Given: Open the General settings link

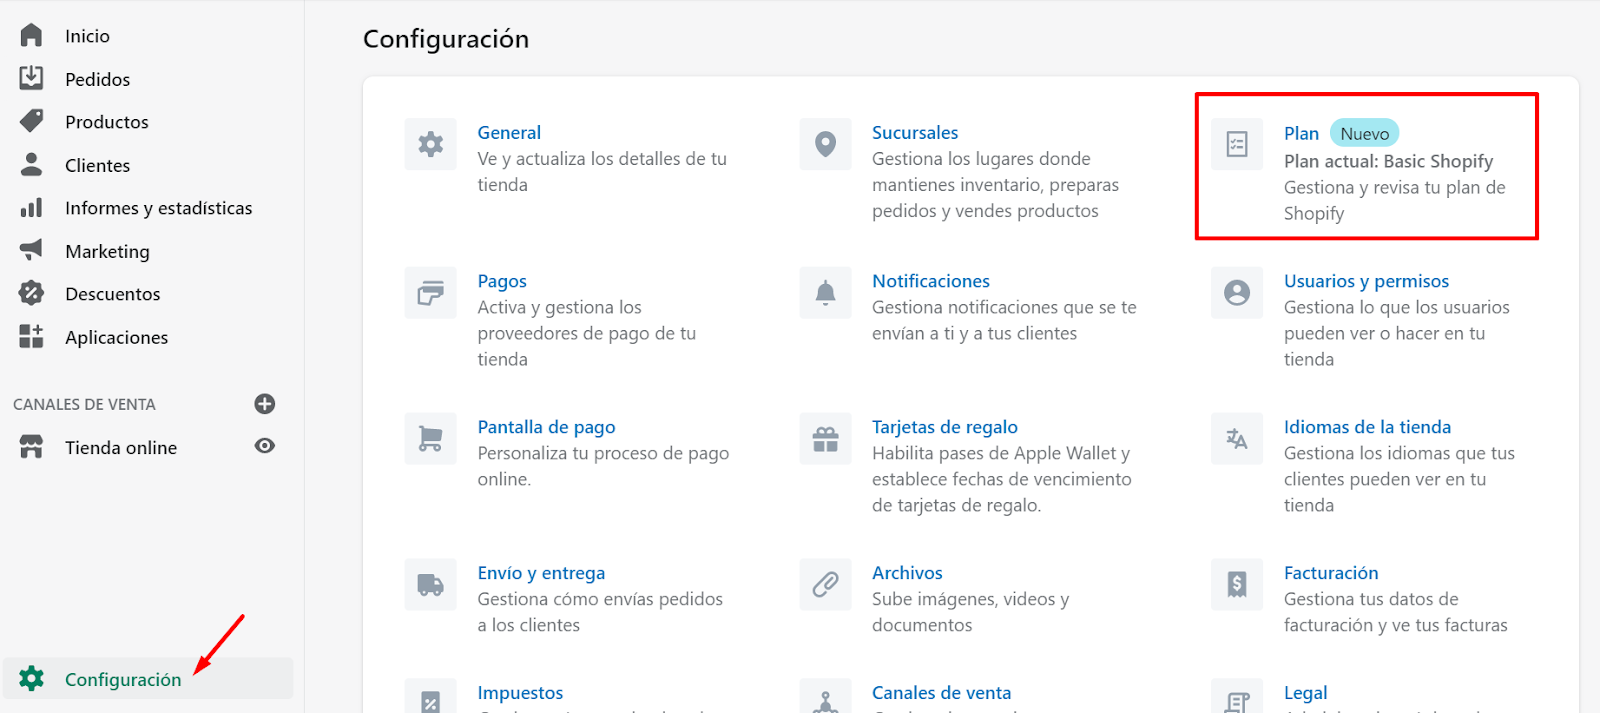Looking at the screenshot, I should [509, 132].
